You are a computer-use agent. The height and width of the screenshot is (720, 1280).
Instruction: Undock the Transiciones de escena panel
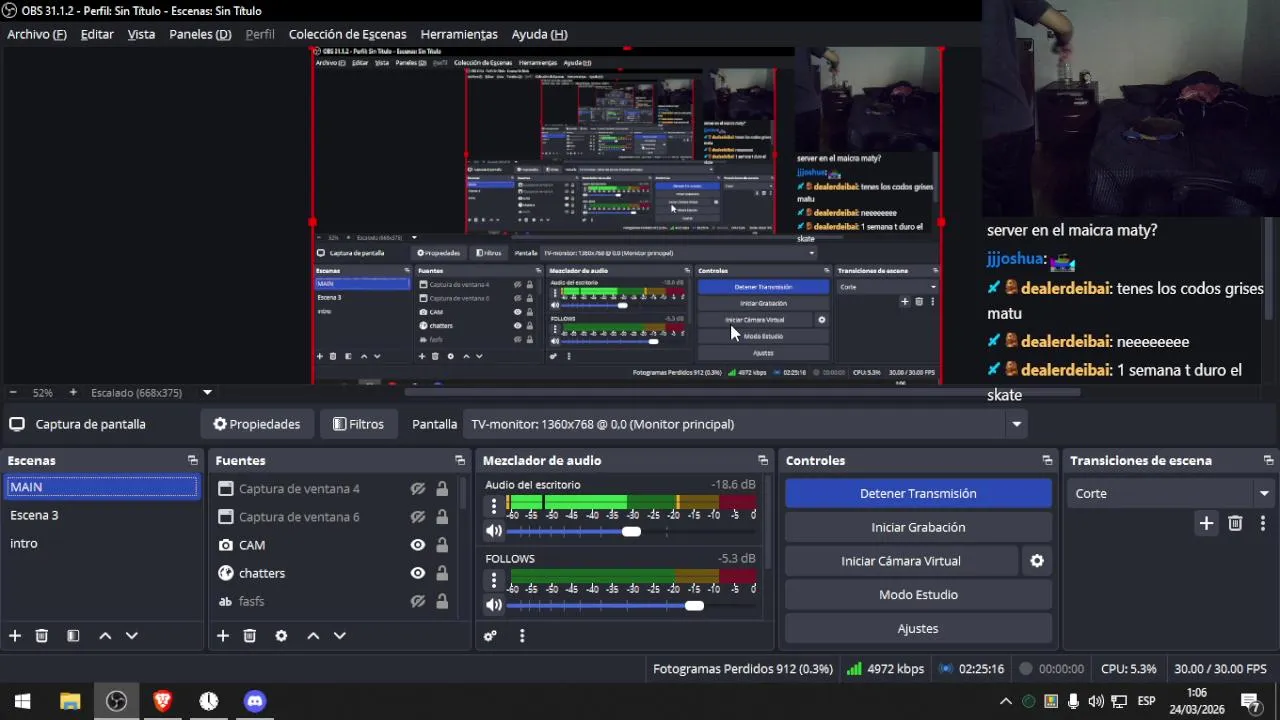click(1268, 461)
